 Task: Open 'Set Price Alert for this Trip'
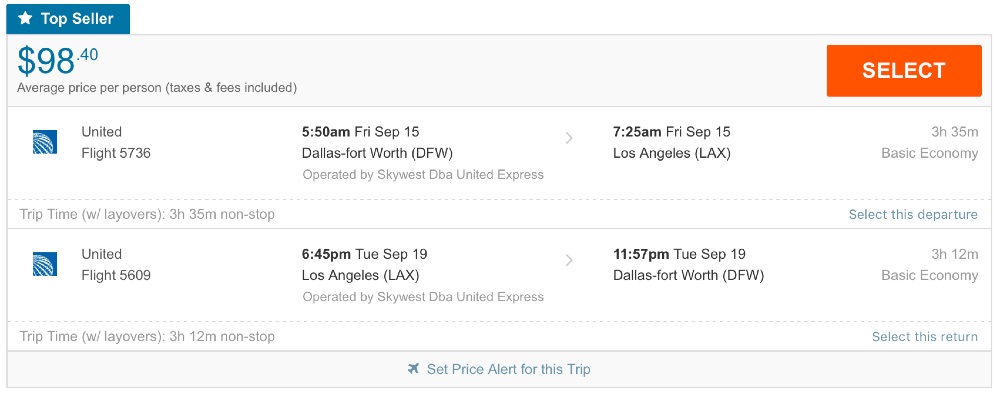pos(508,369)
